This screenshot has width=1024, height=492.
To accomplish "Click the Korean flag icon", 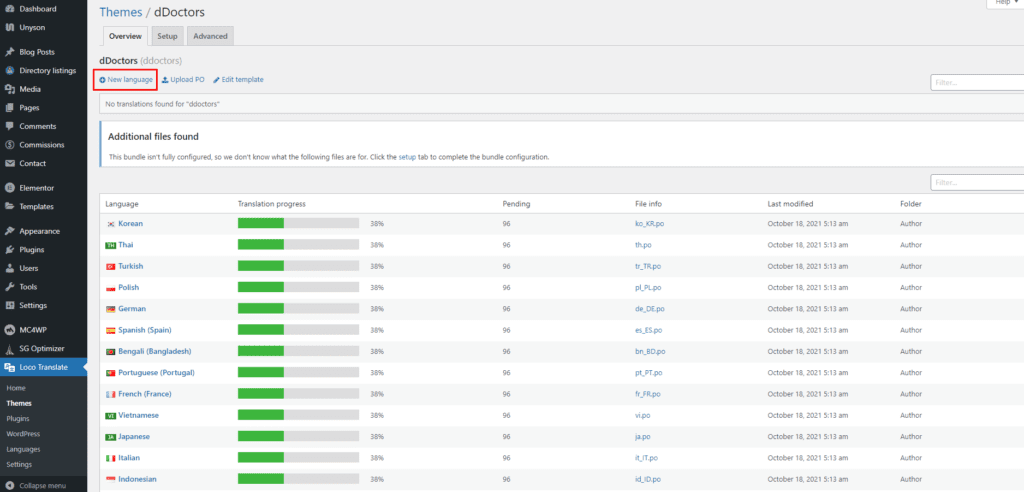I will coord(110,224).
